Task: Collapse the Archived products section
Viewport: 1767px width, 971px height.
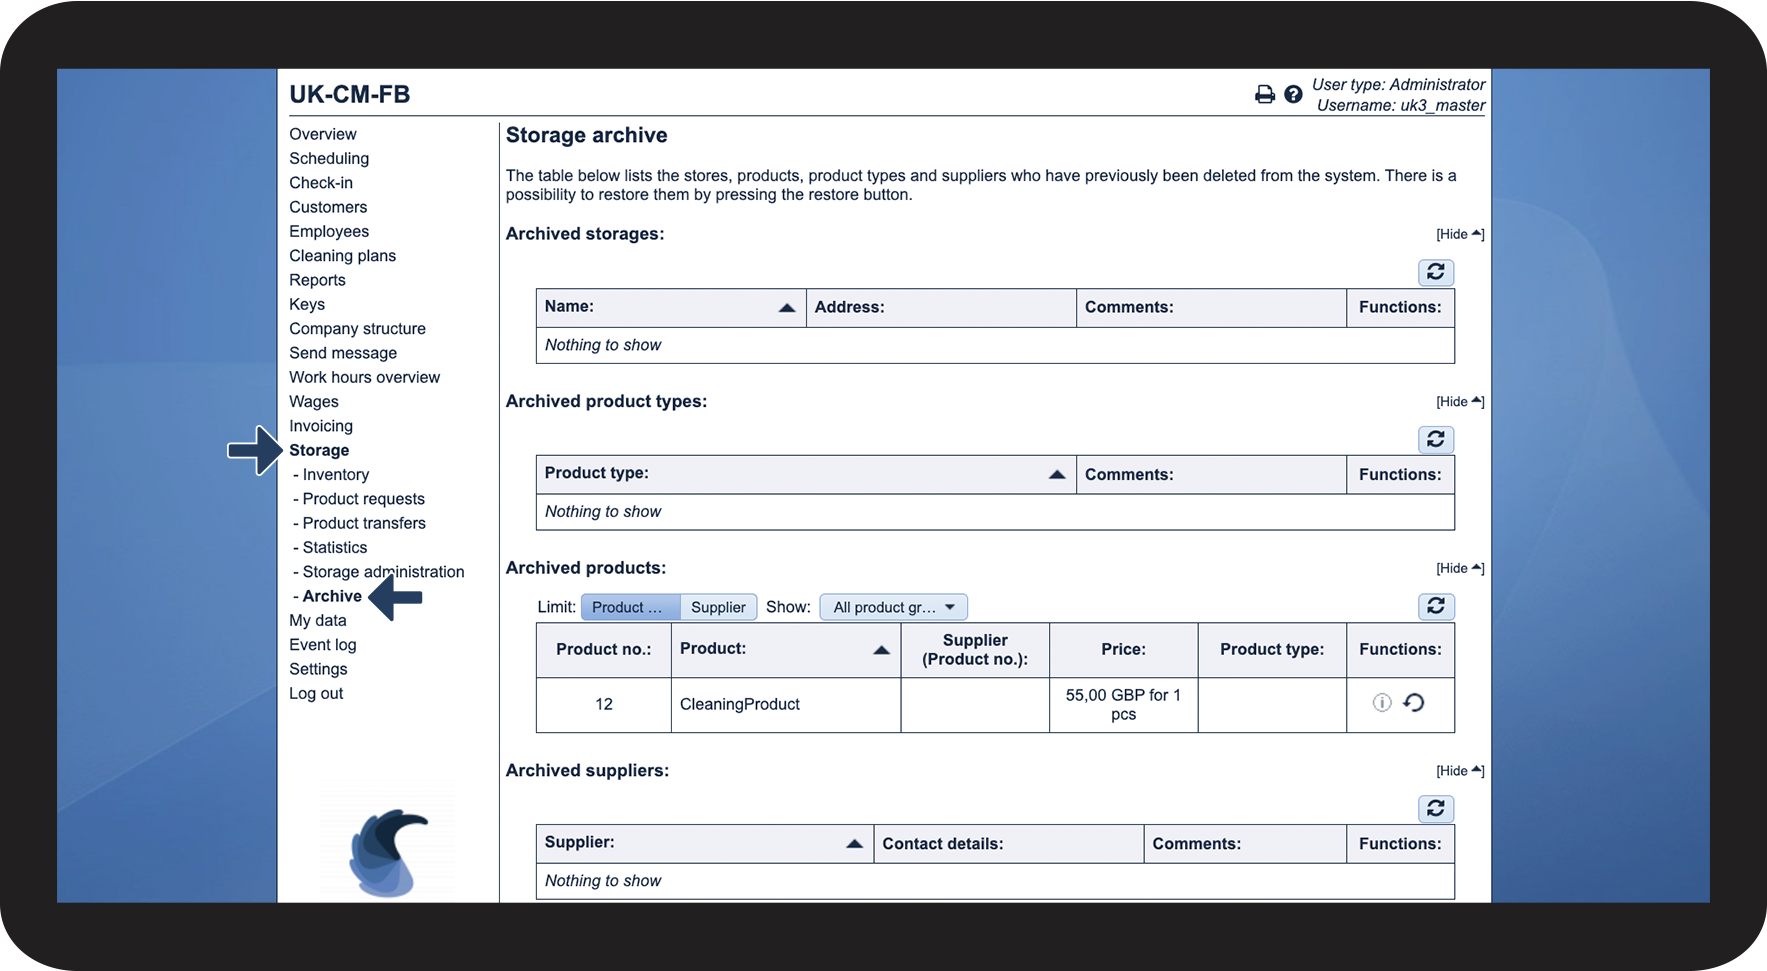Action: coord(1459,568)
